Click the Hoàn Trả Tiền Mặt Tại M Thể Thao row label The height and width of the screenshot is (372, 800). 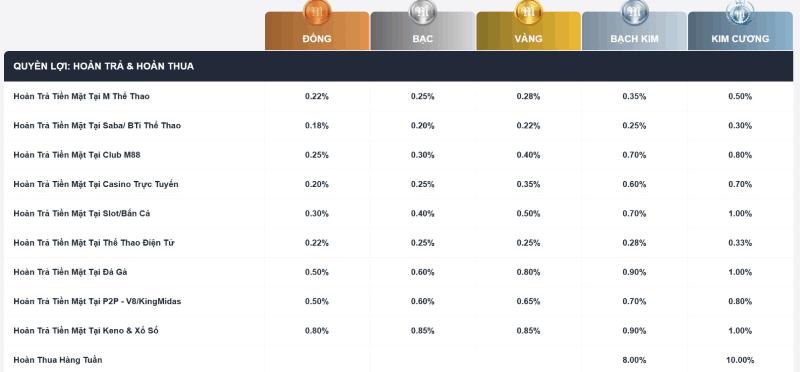tap(81, 96)
